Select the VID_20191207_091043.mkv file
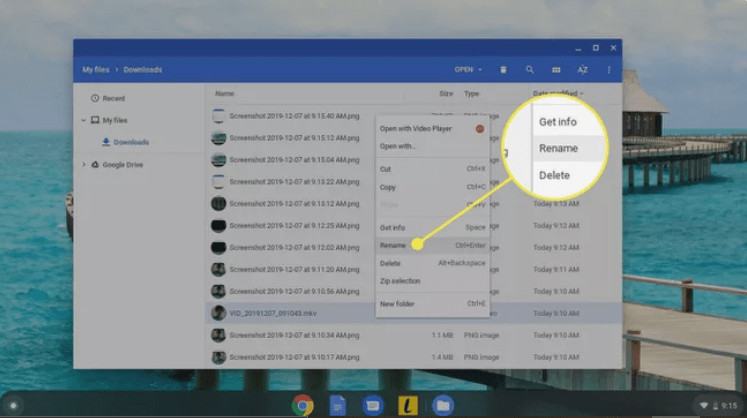747x418 pixels. tap(270, 313)
